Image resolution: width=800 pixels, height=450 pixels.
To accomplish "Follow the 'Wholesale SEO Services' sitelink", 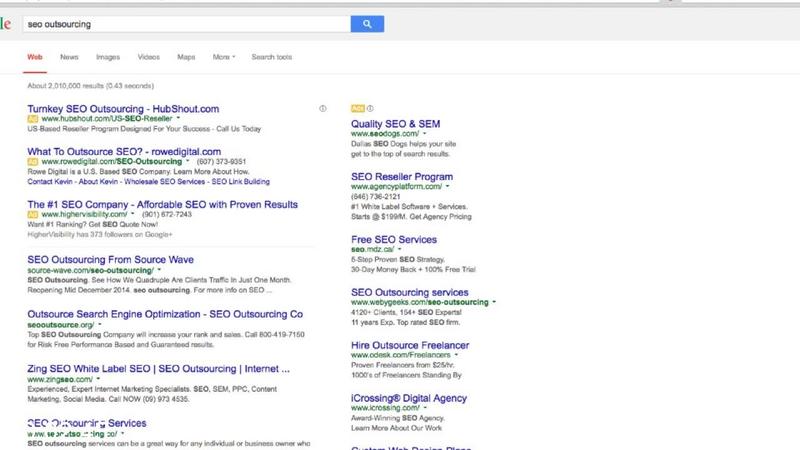I will (x=165, y=182).
